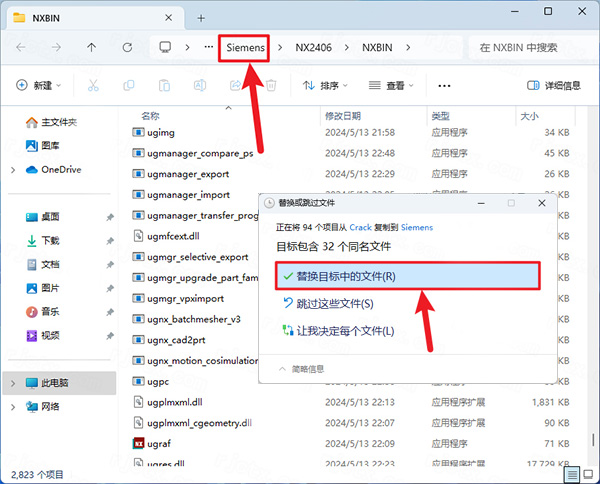This screenshot has height=484, width=600.
Task: Click the Share icon in toolbar
Action: pos(235,85)
